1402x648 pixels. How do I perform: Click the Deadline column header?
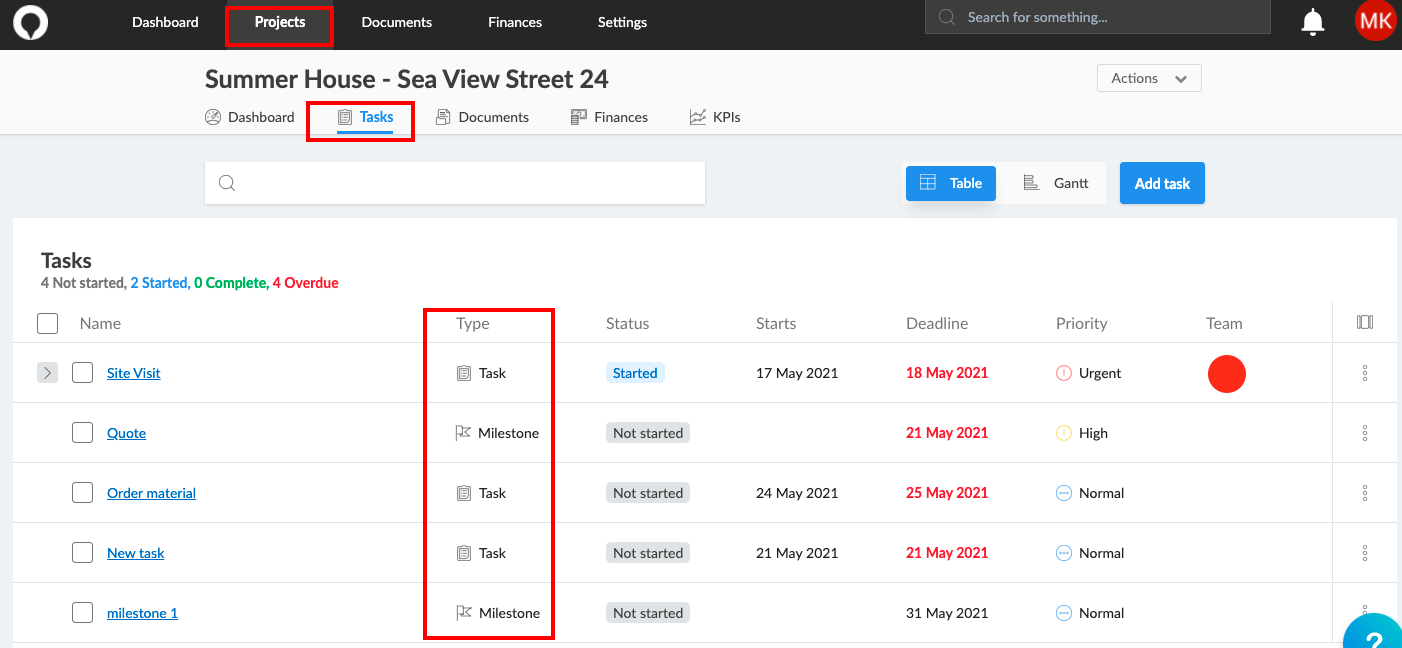click(937, 323)
